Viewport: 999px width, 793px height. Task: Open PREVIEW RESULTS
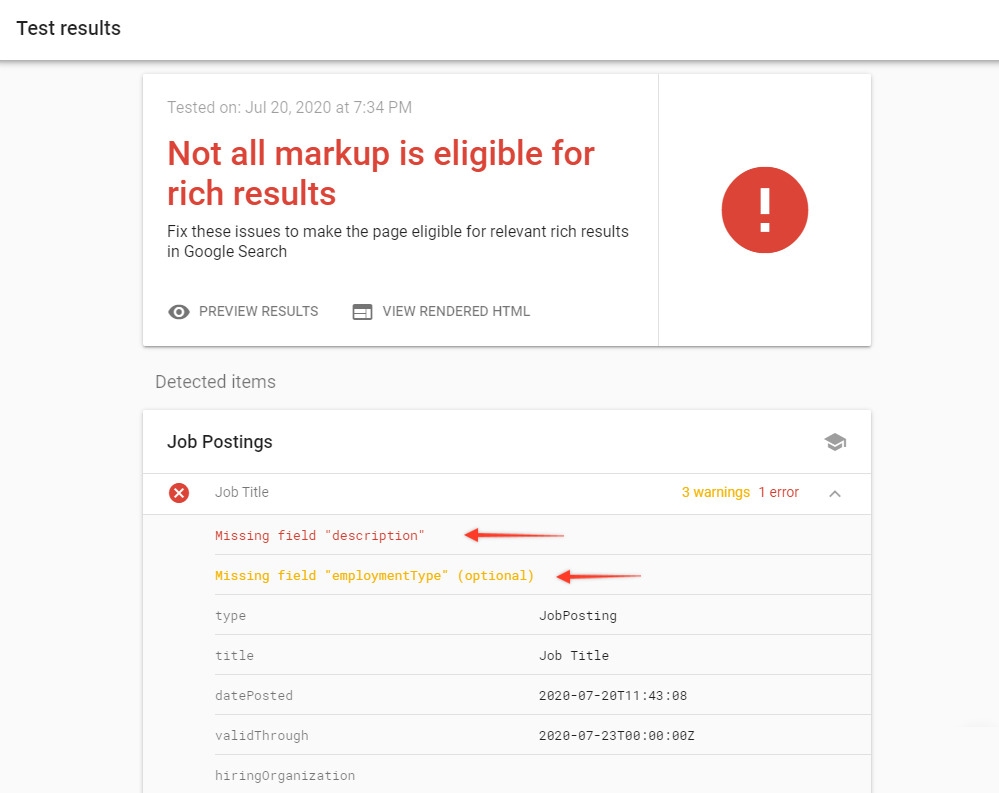coord(258,312)
